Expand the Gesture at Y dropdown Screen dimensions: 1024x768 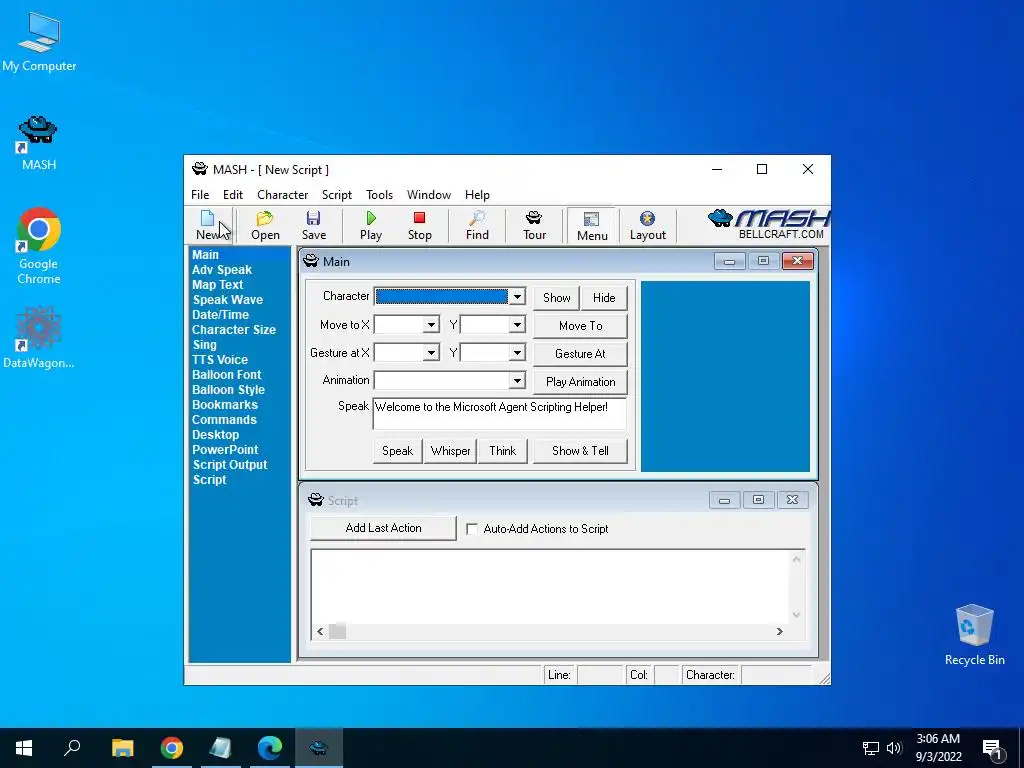point(517,353)
